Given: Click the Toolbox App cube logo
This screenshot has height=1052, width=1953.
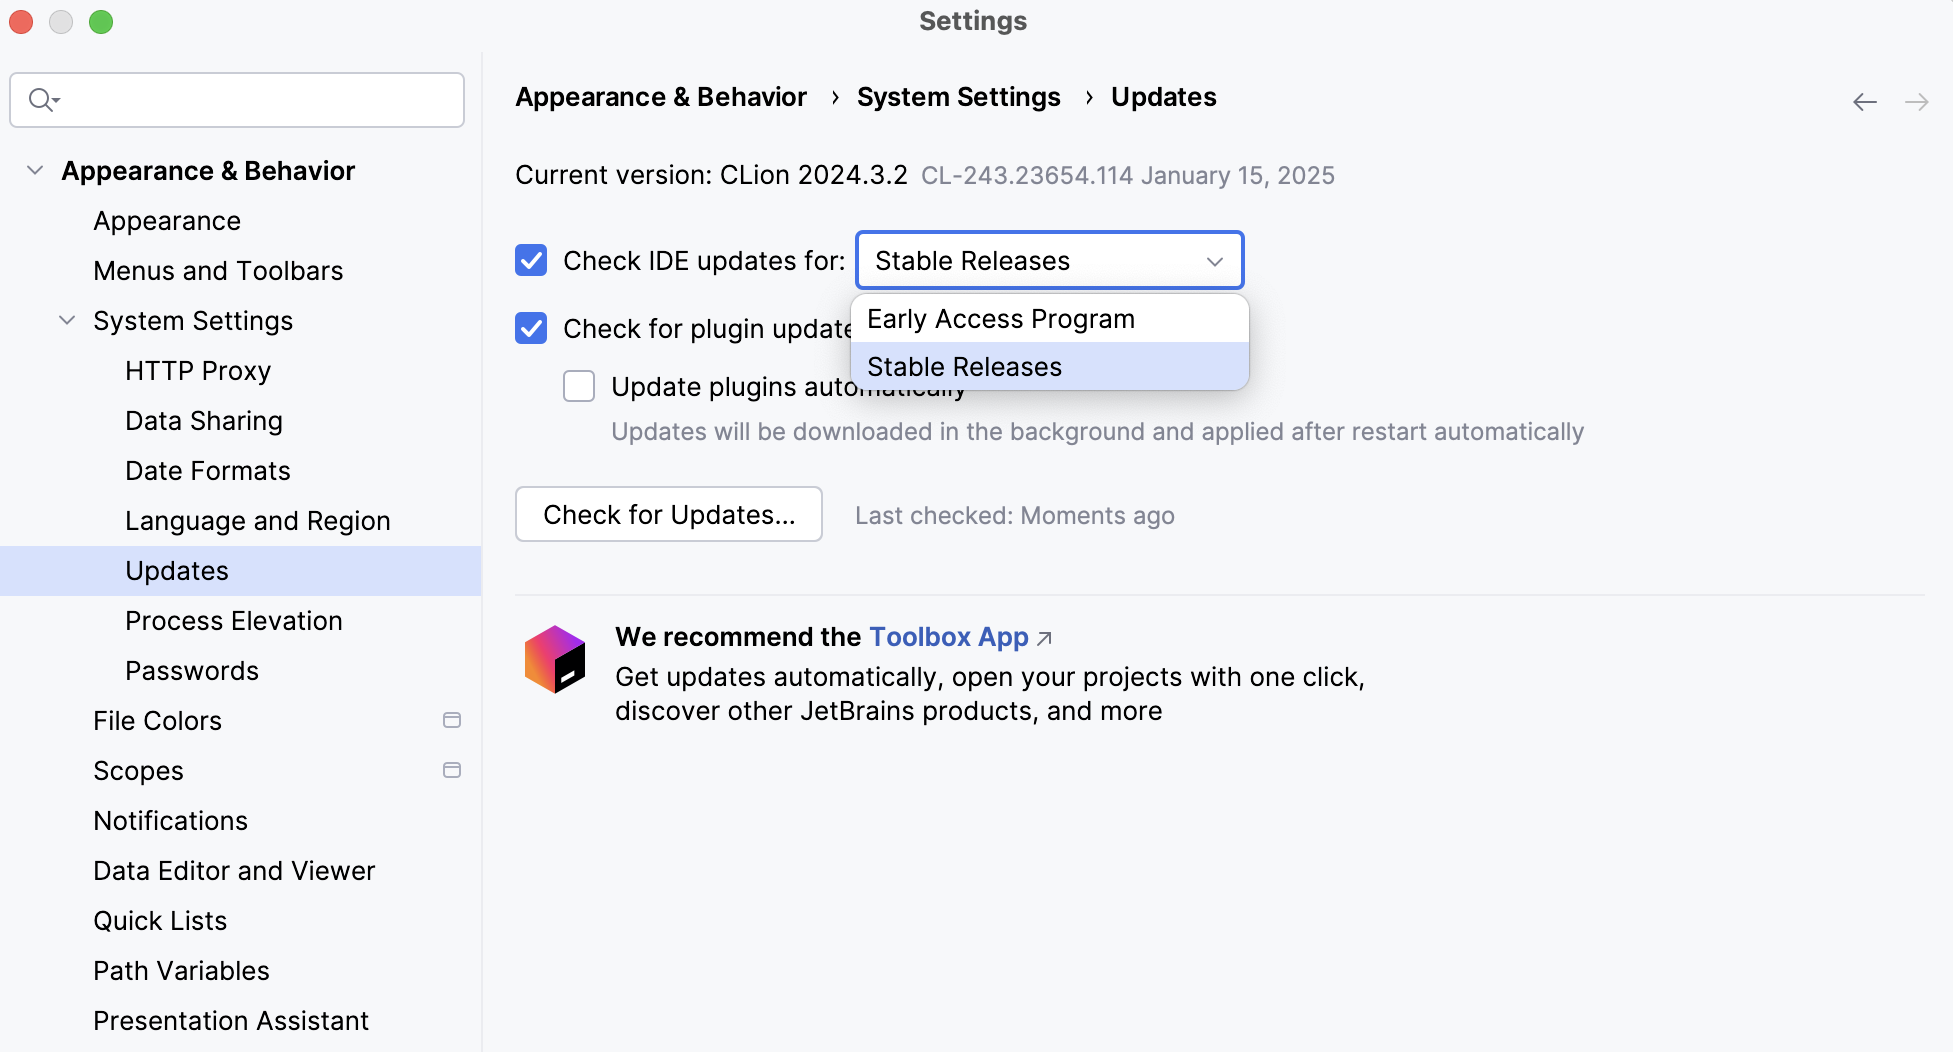Looking at the screenshot, I should click(x=555, y=660).
